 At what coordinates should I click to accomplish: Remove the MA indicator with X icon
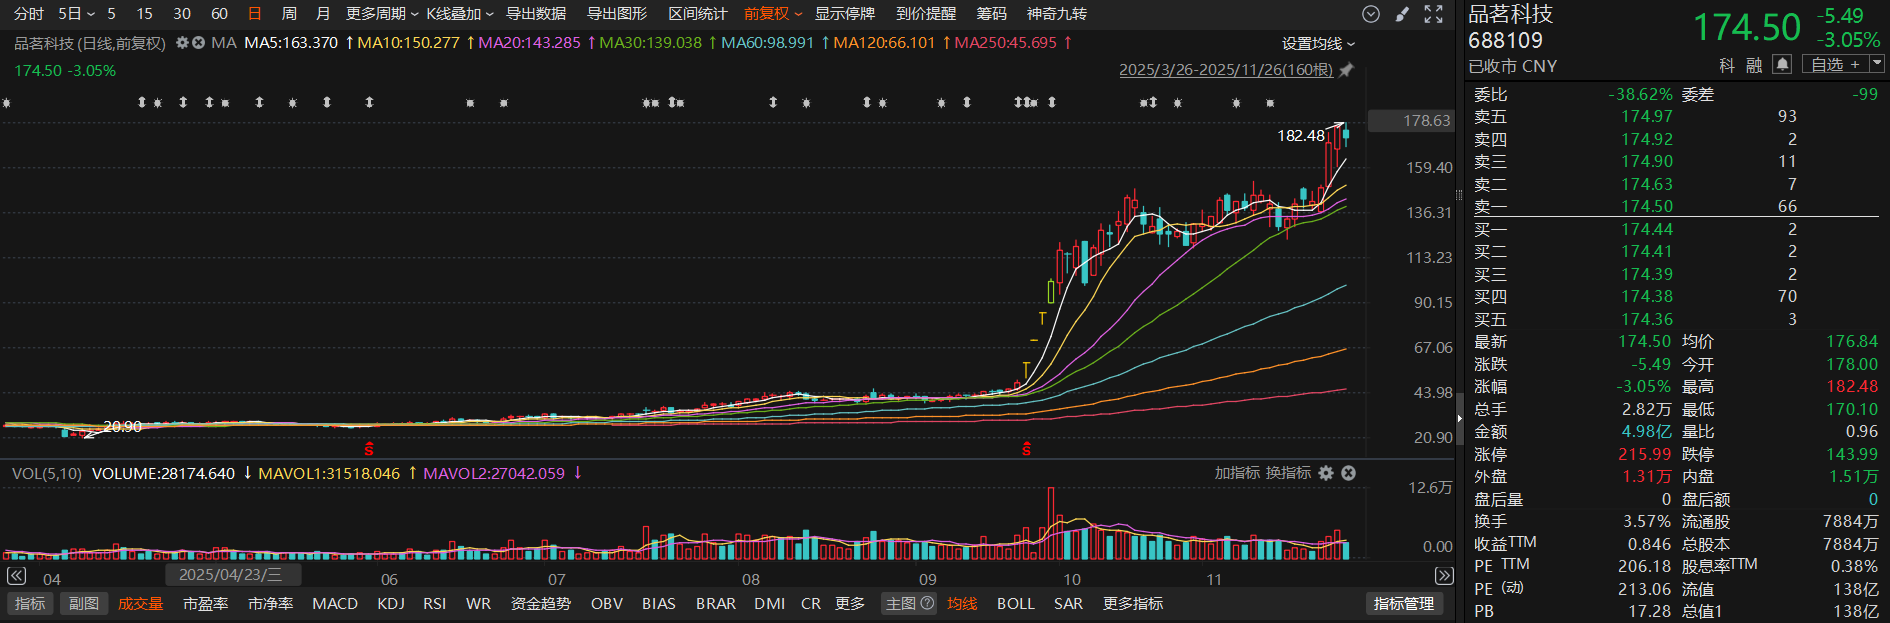pos(198,43)
